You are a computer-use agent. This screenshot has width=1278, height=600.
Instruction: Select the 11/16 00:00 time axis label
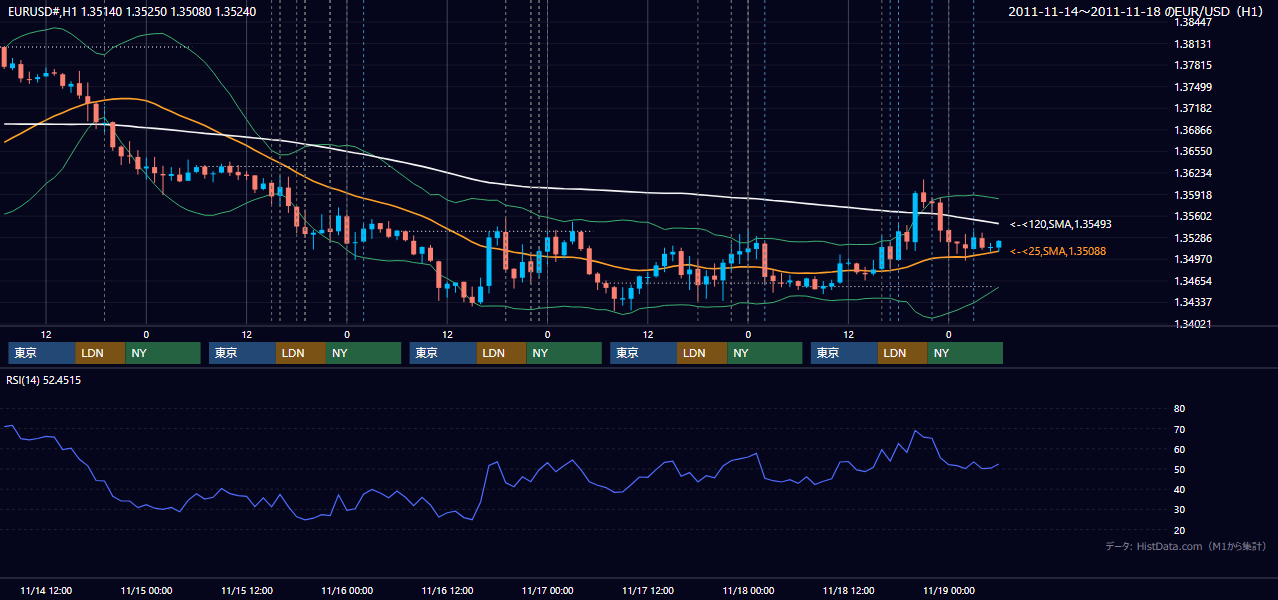click(347, 590)
